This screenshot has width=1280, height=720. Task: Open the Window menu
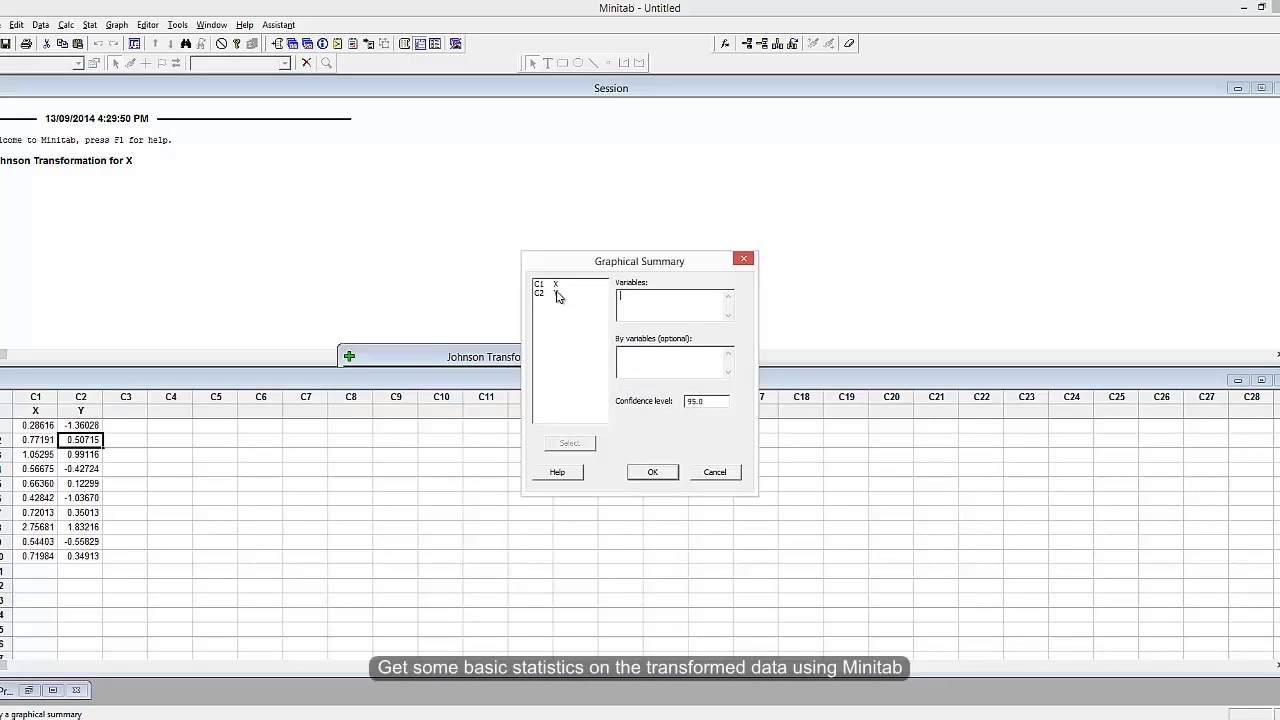coord(211,25)
